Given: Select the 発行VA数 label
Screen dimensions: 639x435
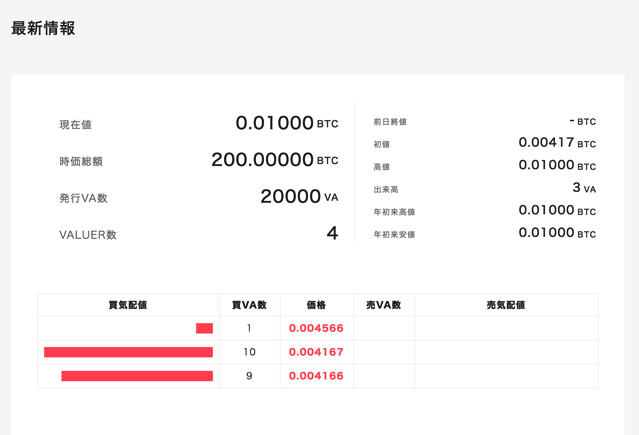Looking at the screenshot, I should tap(84, 198).
